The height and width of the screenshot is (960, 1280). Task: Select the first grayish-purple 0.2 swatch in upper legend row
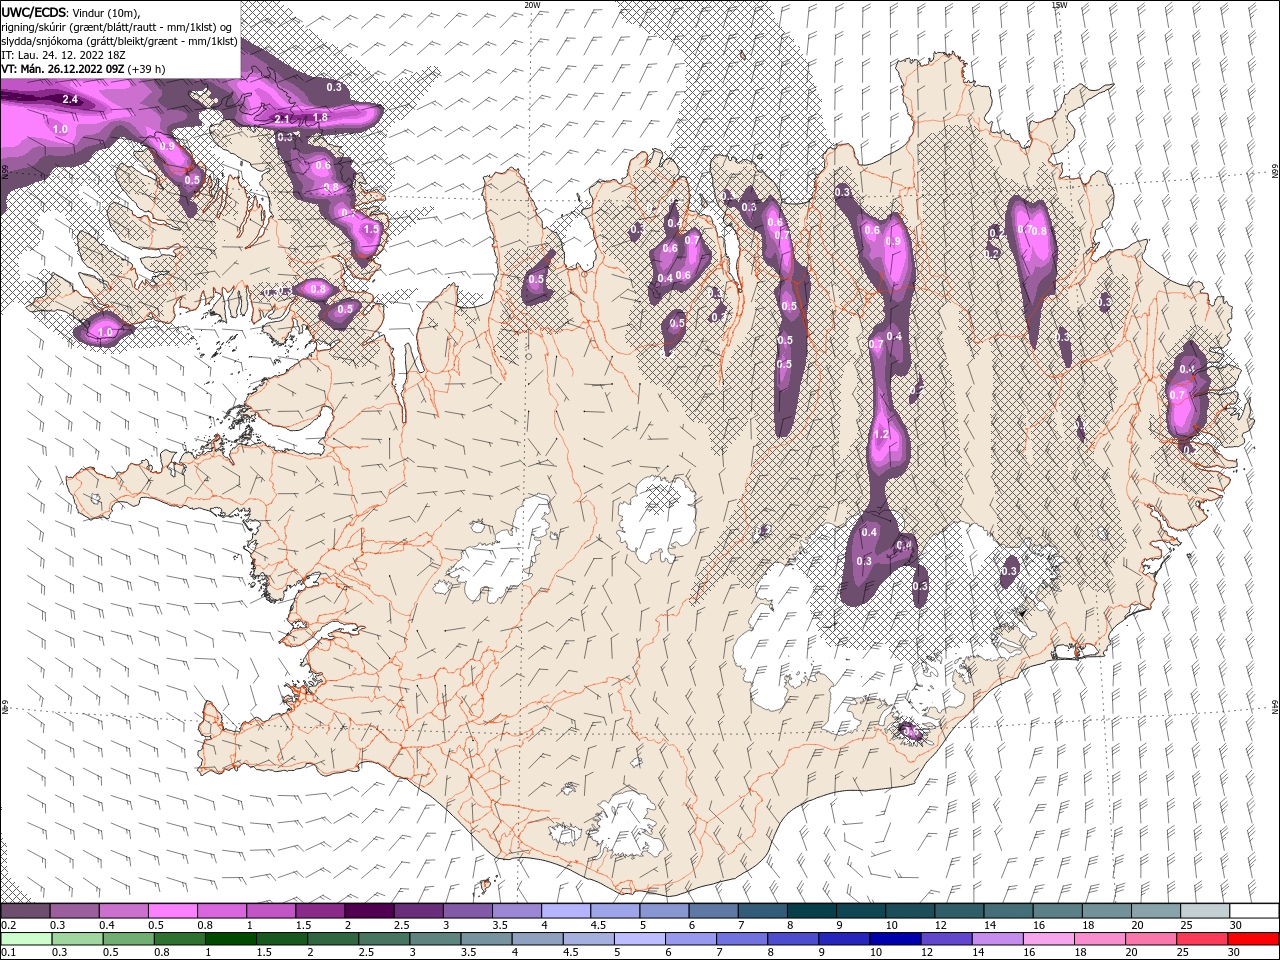25,911
